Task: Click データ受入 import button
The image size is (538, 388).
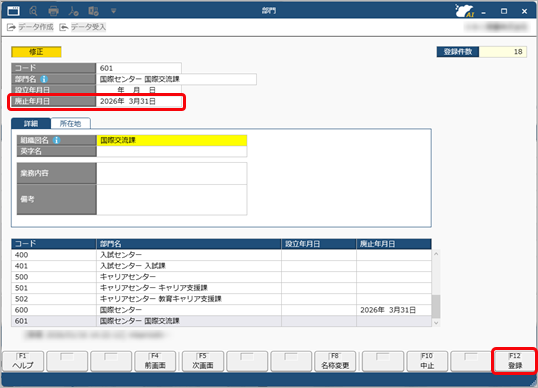Action: (82, 27)
